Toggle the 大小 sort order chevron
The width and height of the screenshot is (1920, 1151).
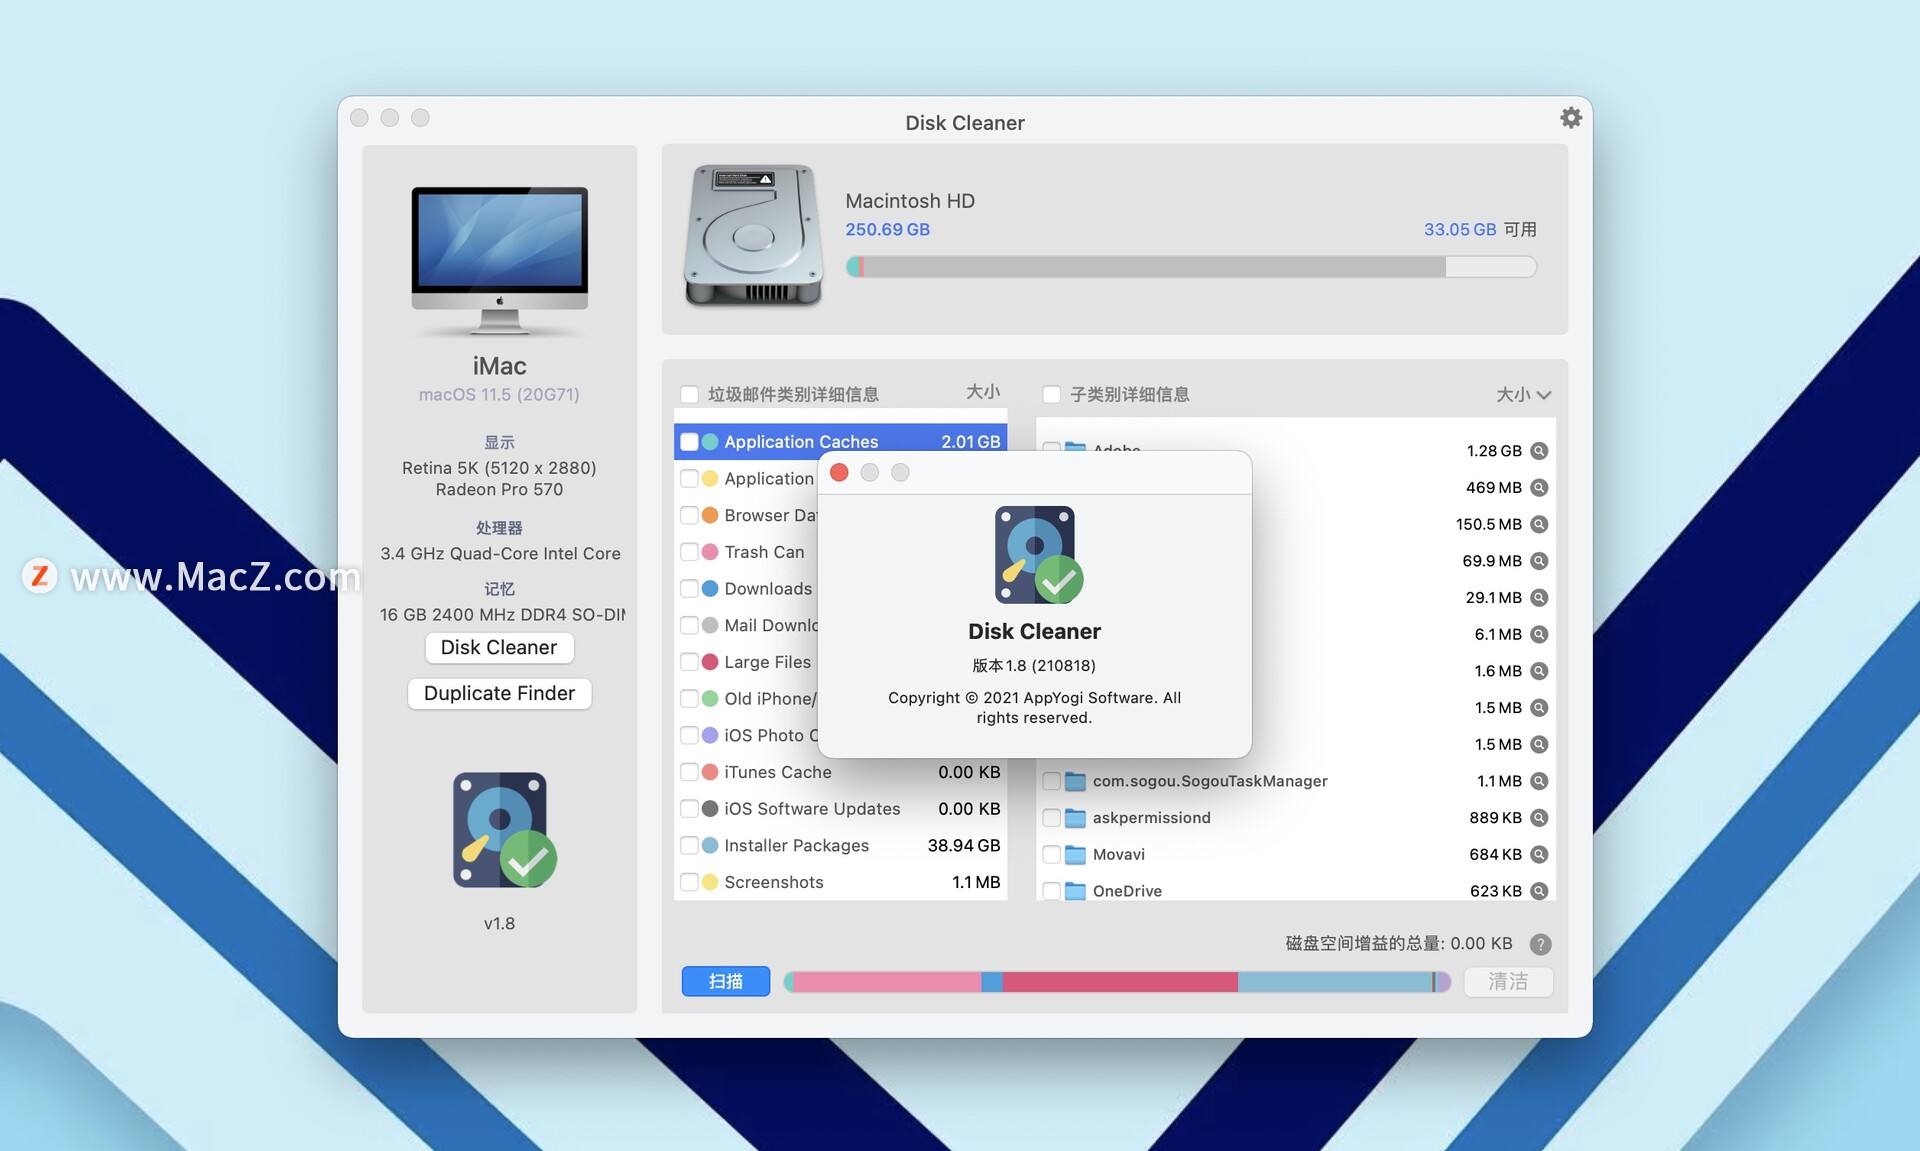pyautogui.click(x=1543, y=395)
